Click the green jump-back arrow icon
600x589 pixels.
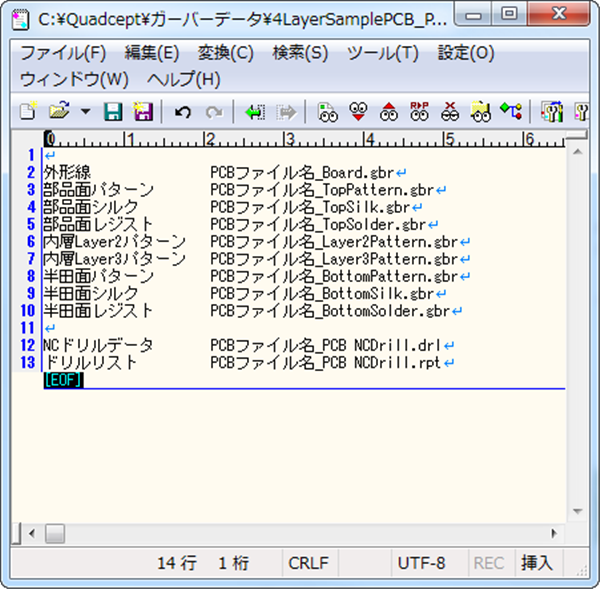(x=255, y=113)
